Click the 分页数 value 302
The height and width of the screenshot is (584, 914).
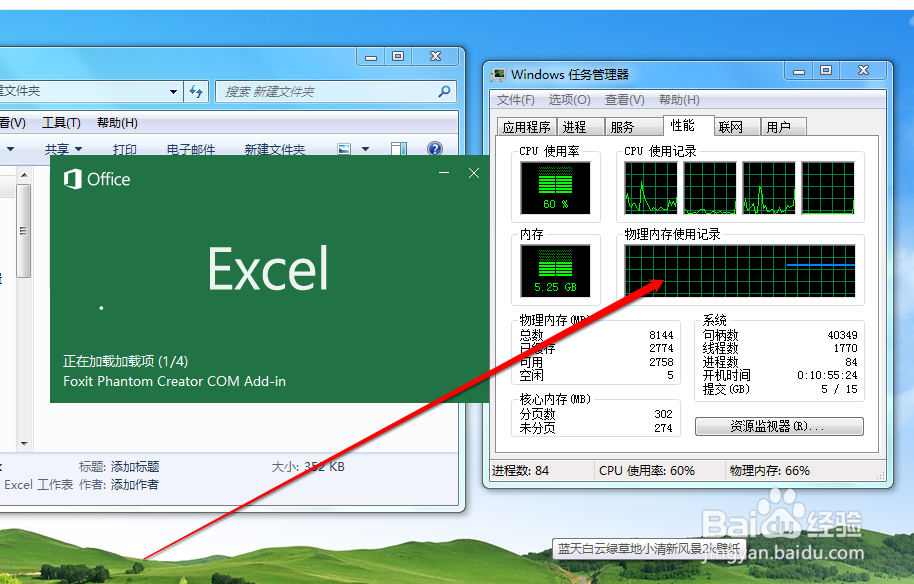(663, 414)
